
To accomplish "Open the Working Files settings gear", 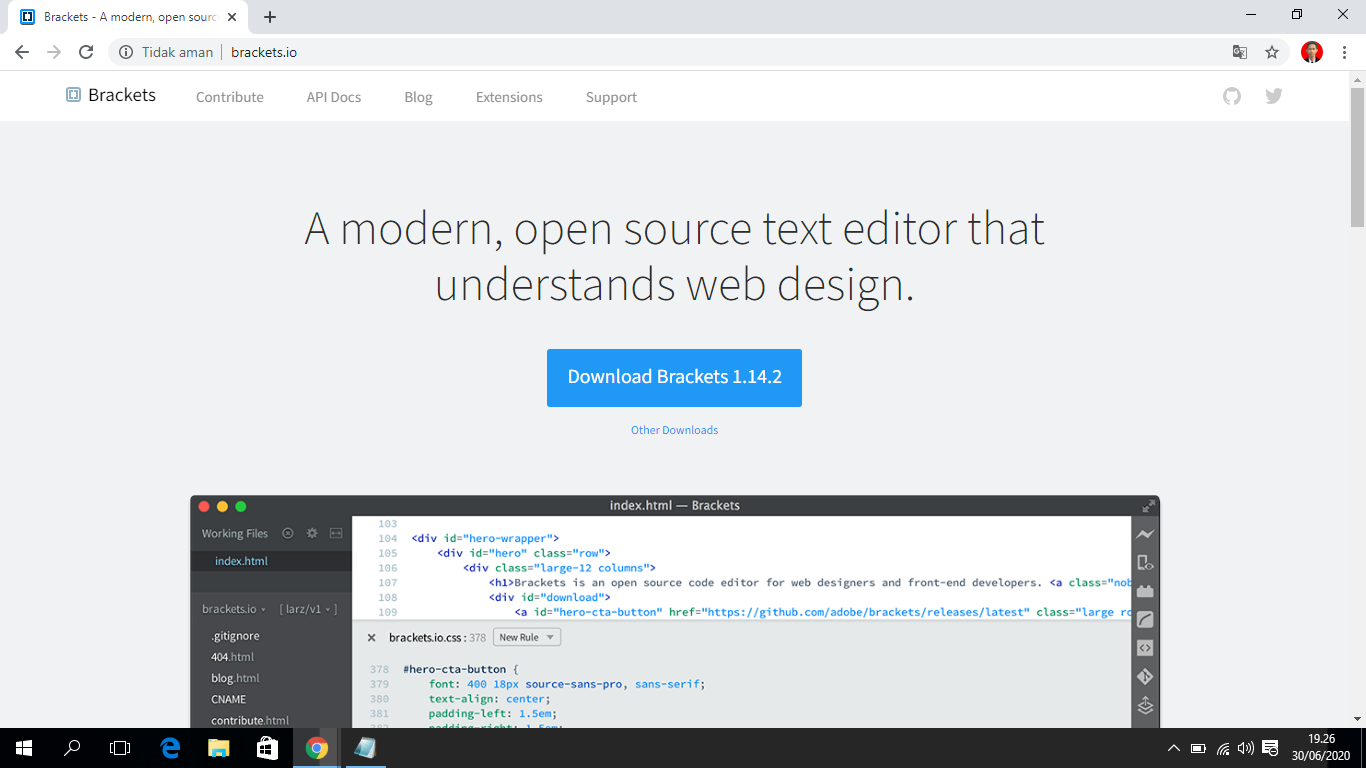I will 311,533.
